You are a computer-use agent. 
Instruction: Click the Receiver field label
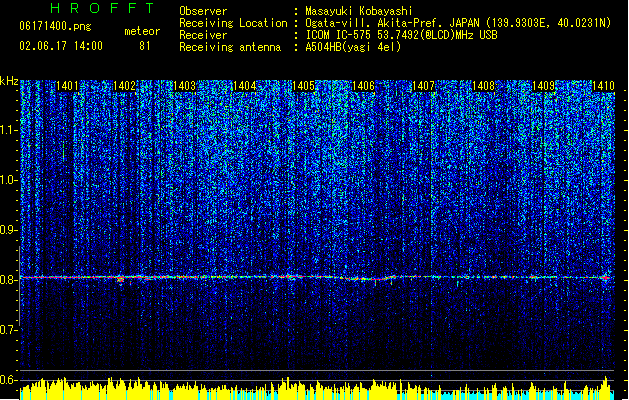coord(203,35)
